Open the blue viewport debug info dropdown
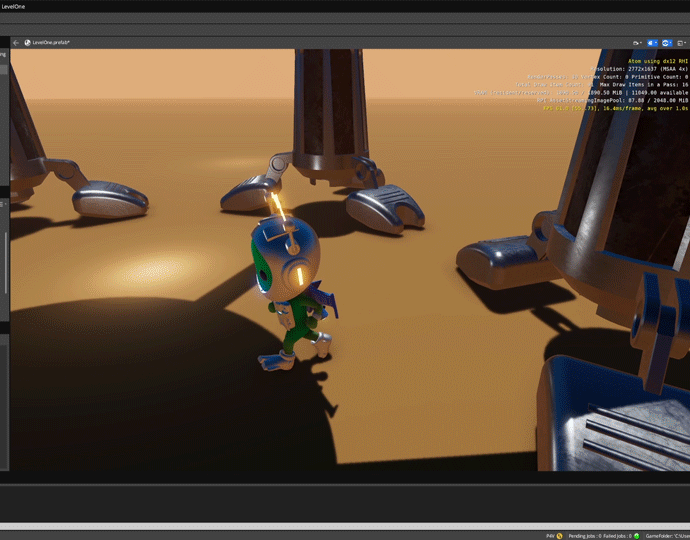 pos(652,43)
